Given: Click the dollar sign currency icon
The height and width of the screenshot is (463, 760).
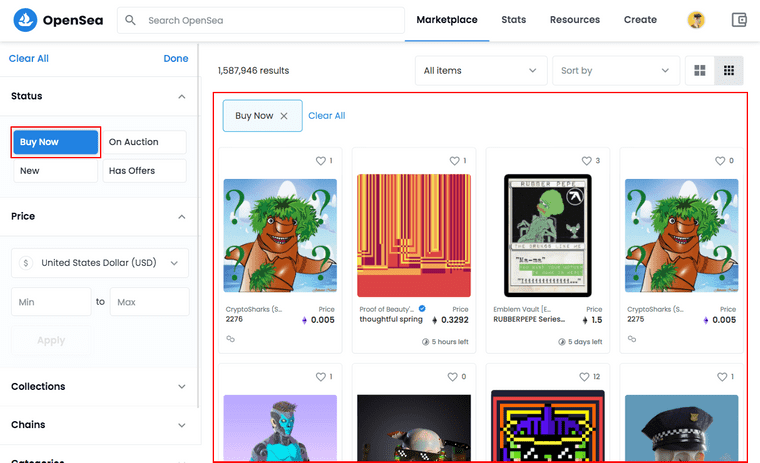Looking at the screenshot, I should tap(26, 263).
